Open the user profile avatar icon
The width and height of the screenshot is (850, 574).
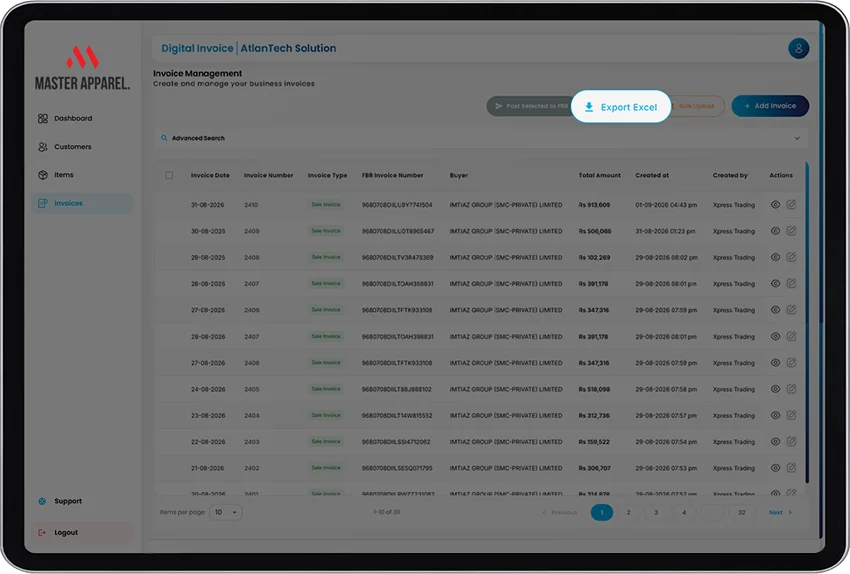pyautogui.click(x=798, y=48)
